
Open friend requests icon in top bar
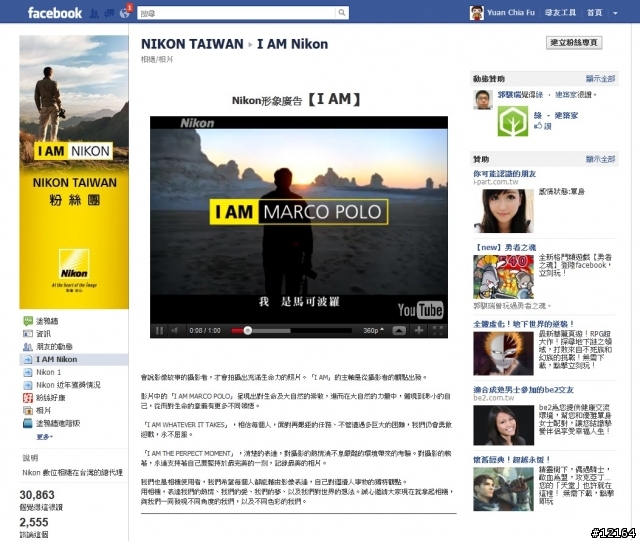pyautogui.click(x=94, y=13)
